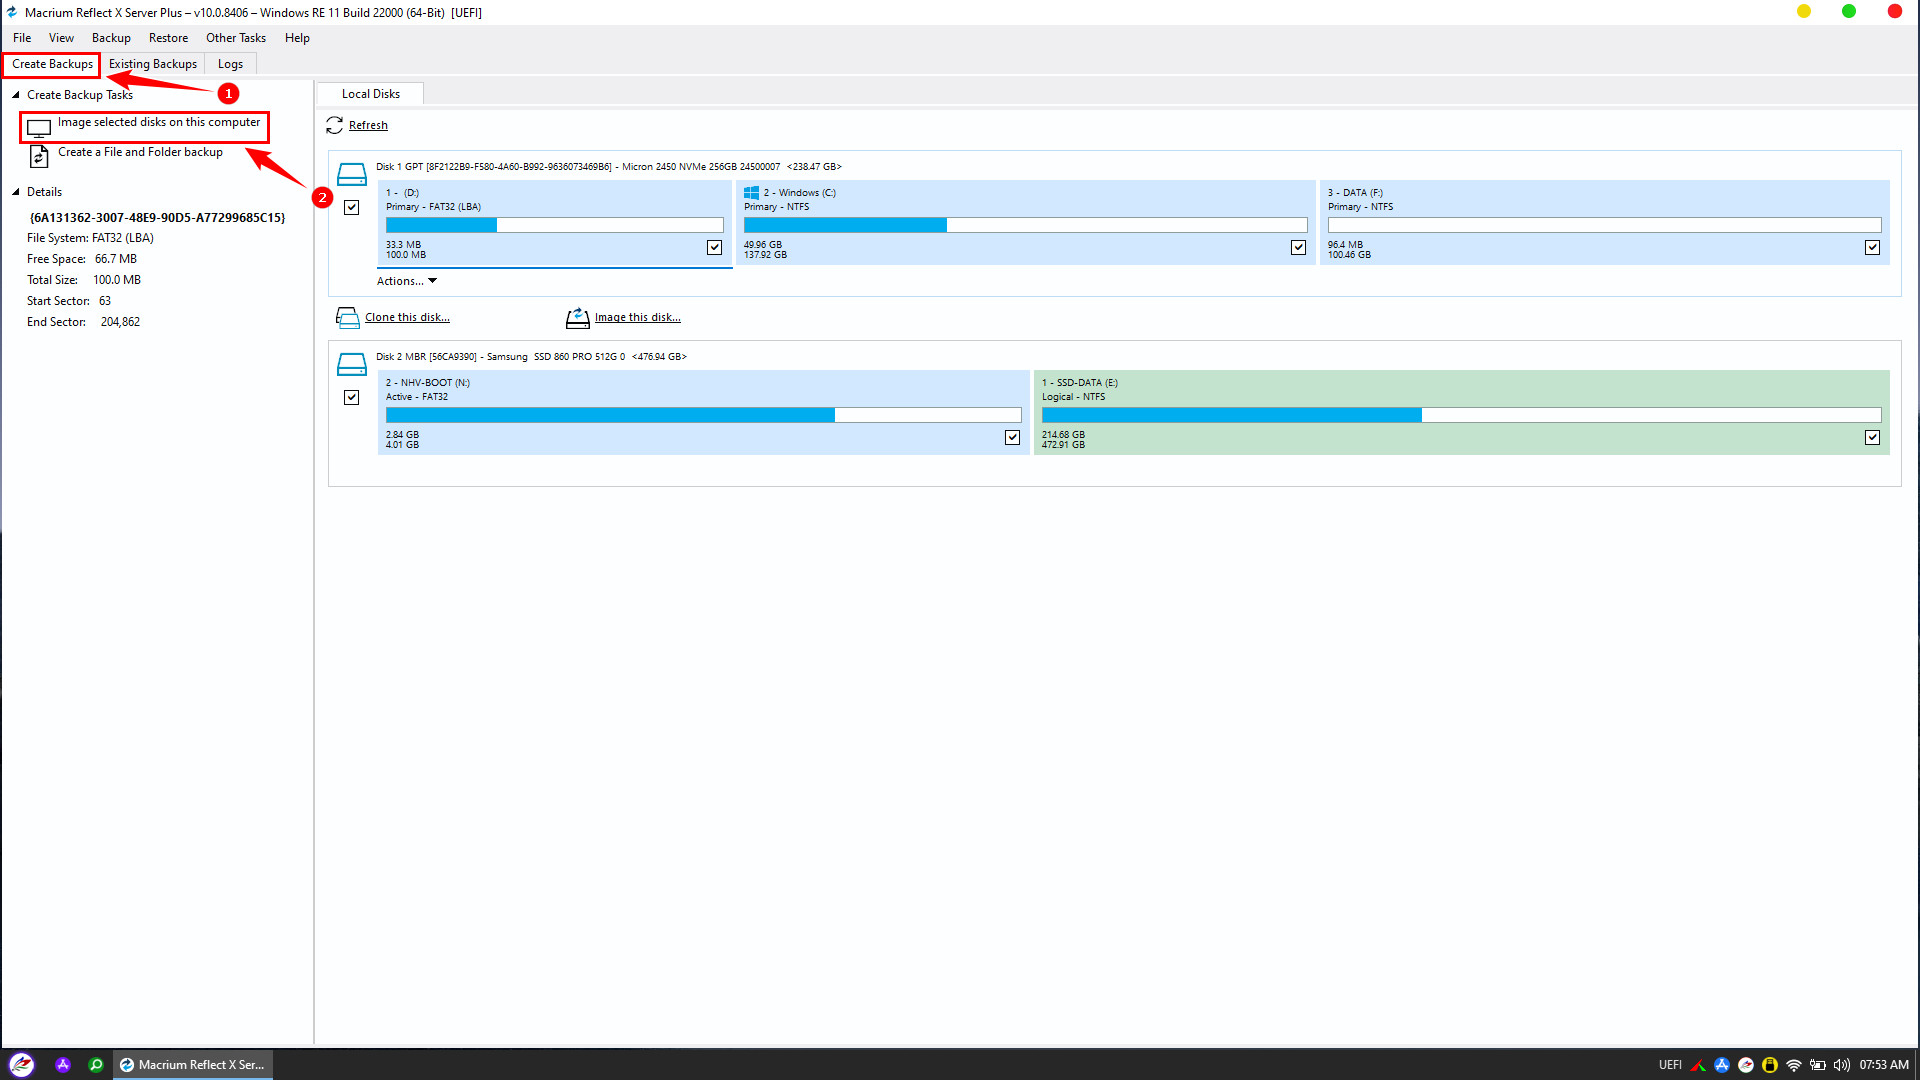
Task: Click the Clone this disk icon
Action: (347, 318)
